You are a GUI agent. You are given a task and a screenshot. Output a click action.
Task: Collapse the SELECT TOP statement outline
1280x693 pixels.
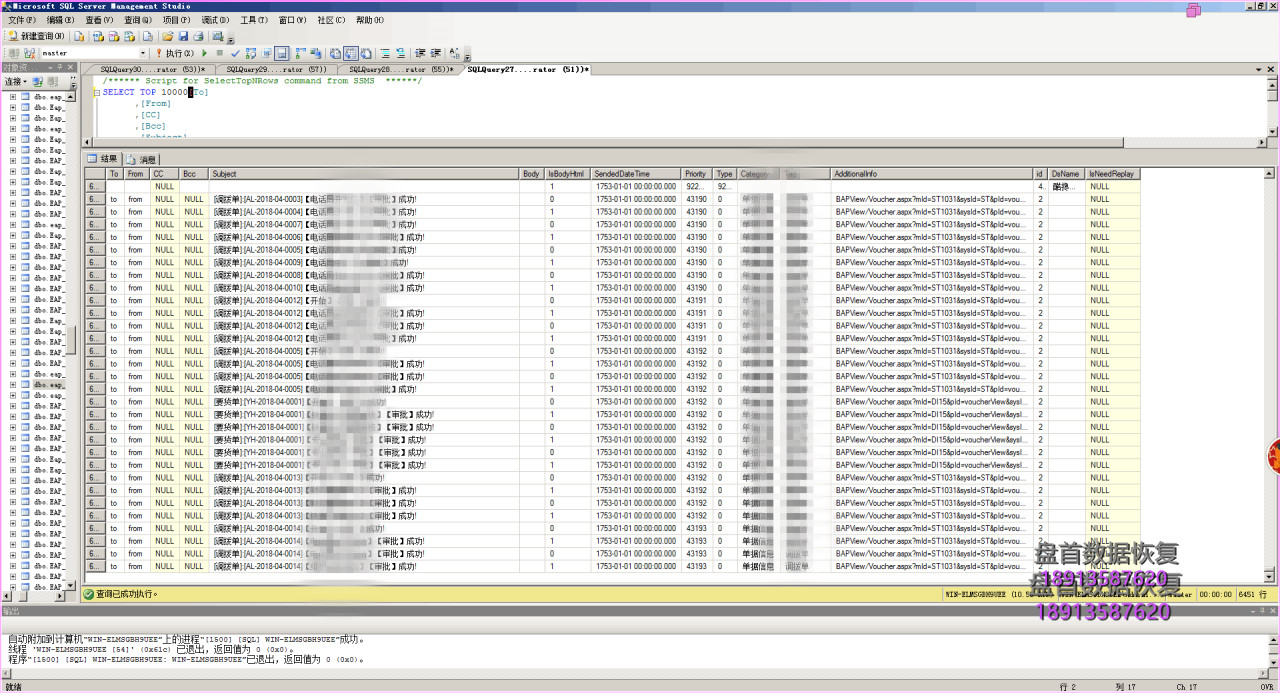(97, 92)
